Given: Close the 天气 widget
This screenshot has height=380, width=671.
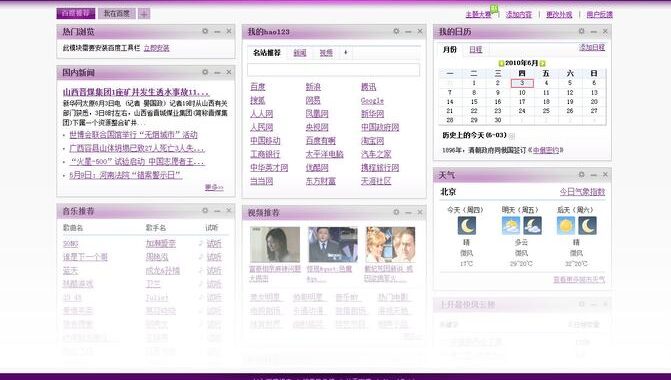Looking at the screenshot, I should tap(605, 175).
